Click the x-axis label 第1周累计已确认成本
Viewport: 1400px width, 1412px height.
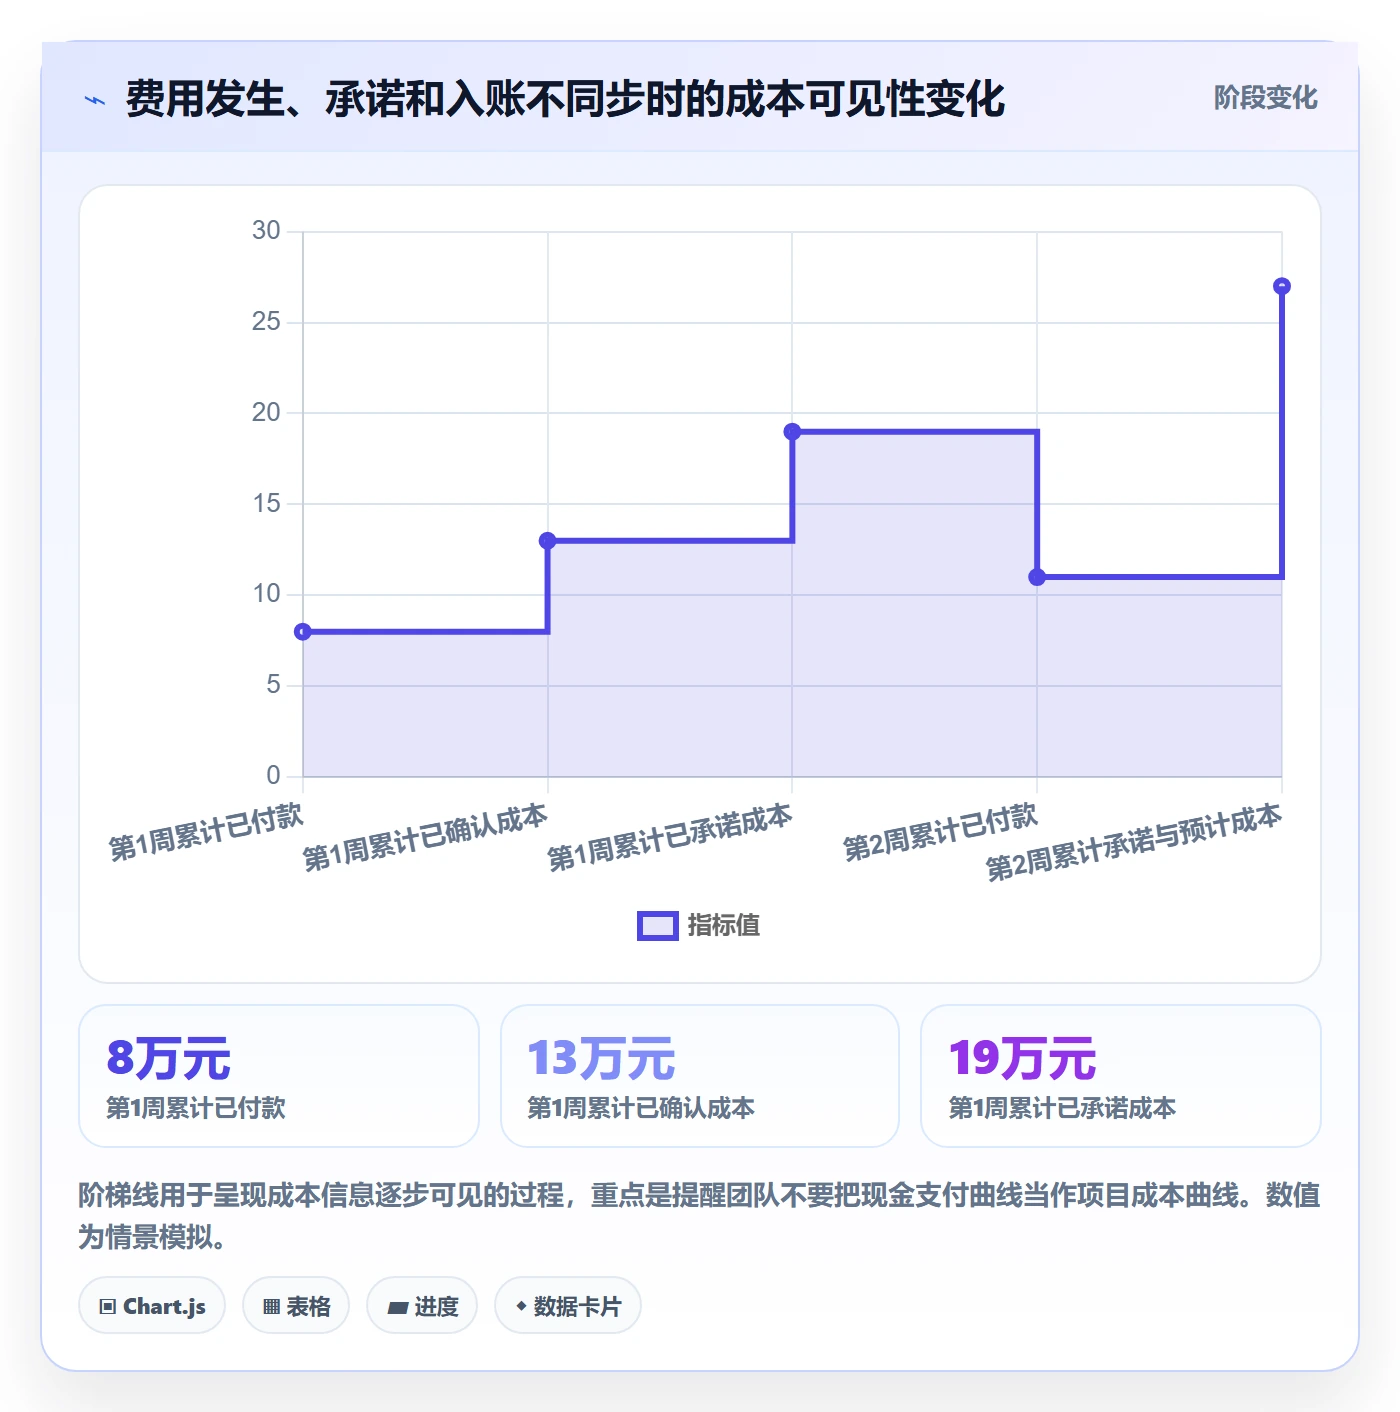point(426,838)
